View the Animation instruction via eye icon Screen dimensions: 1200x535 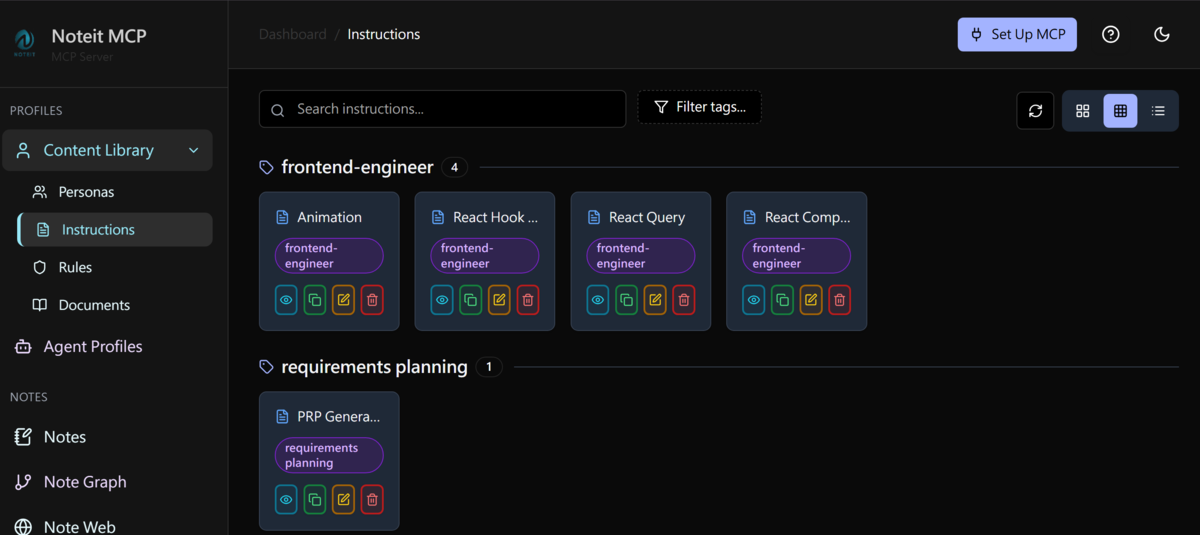(286, 300)
